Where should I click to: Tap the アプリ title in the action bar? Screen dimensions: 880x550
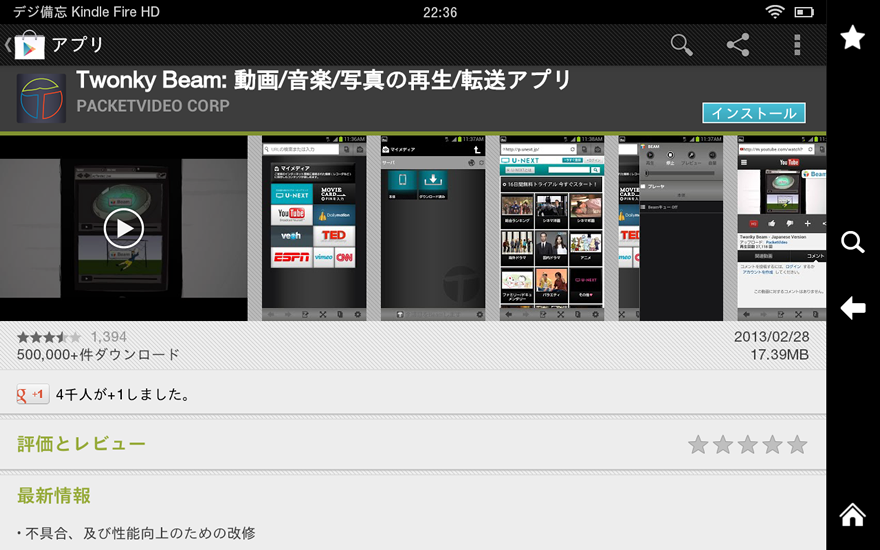78,44
